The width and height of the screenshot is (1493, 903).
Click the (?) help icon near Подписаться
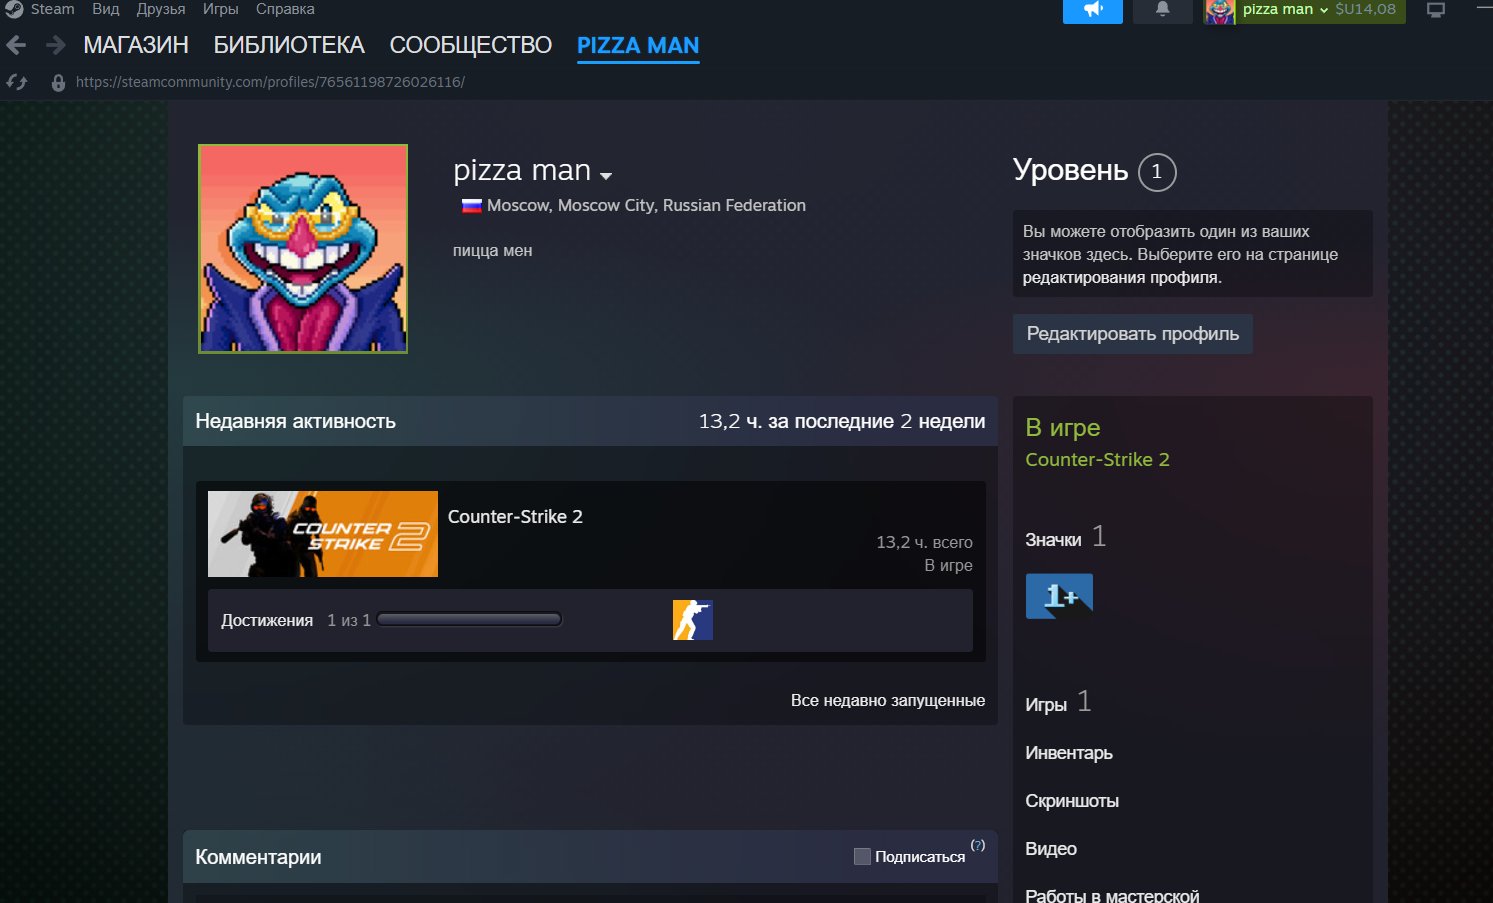[978, 845]
